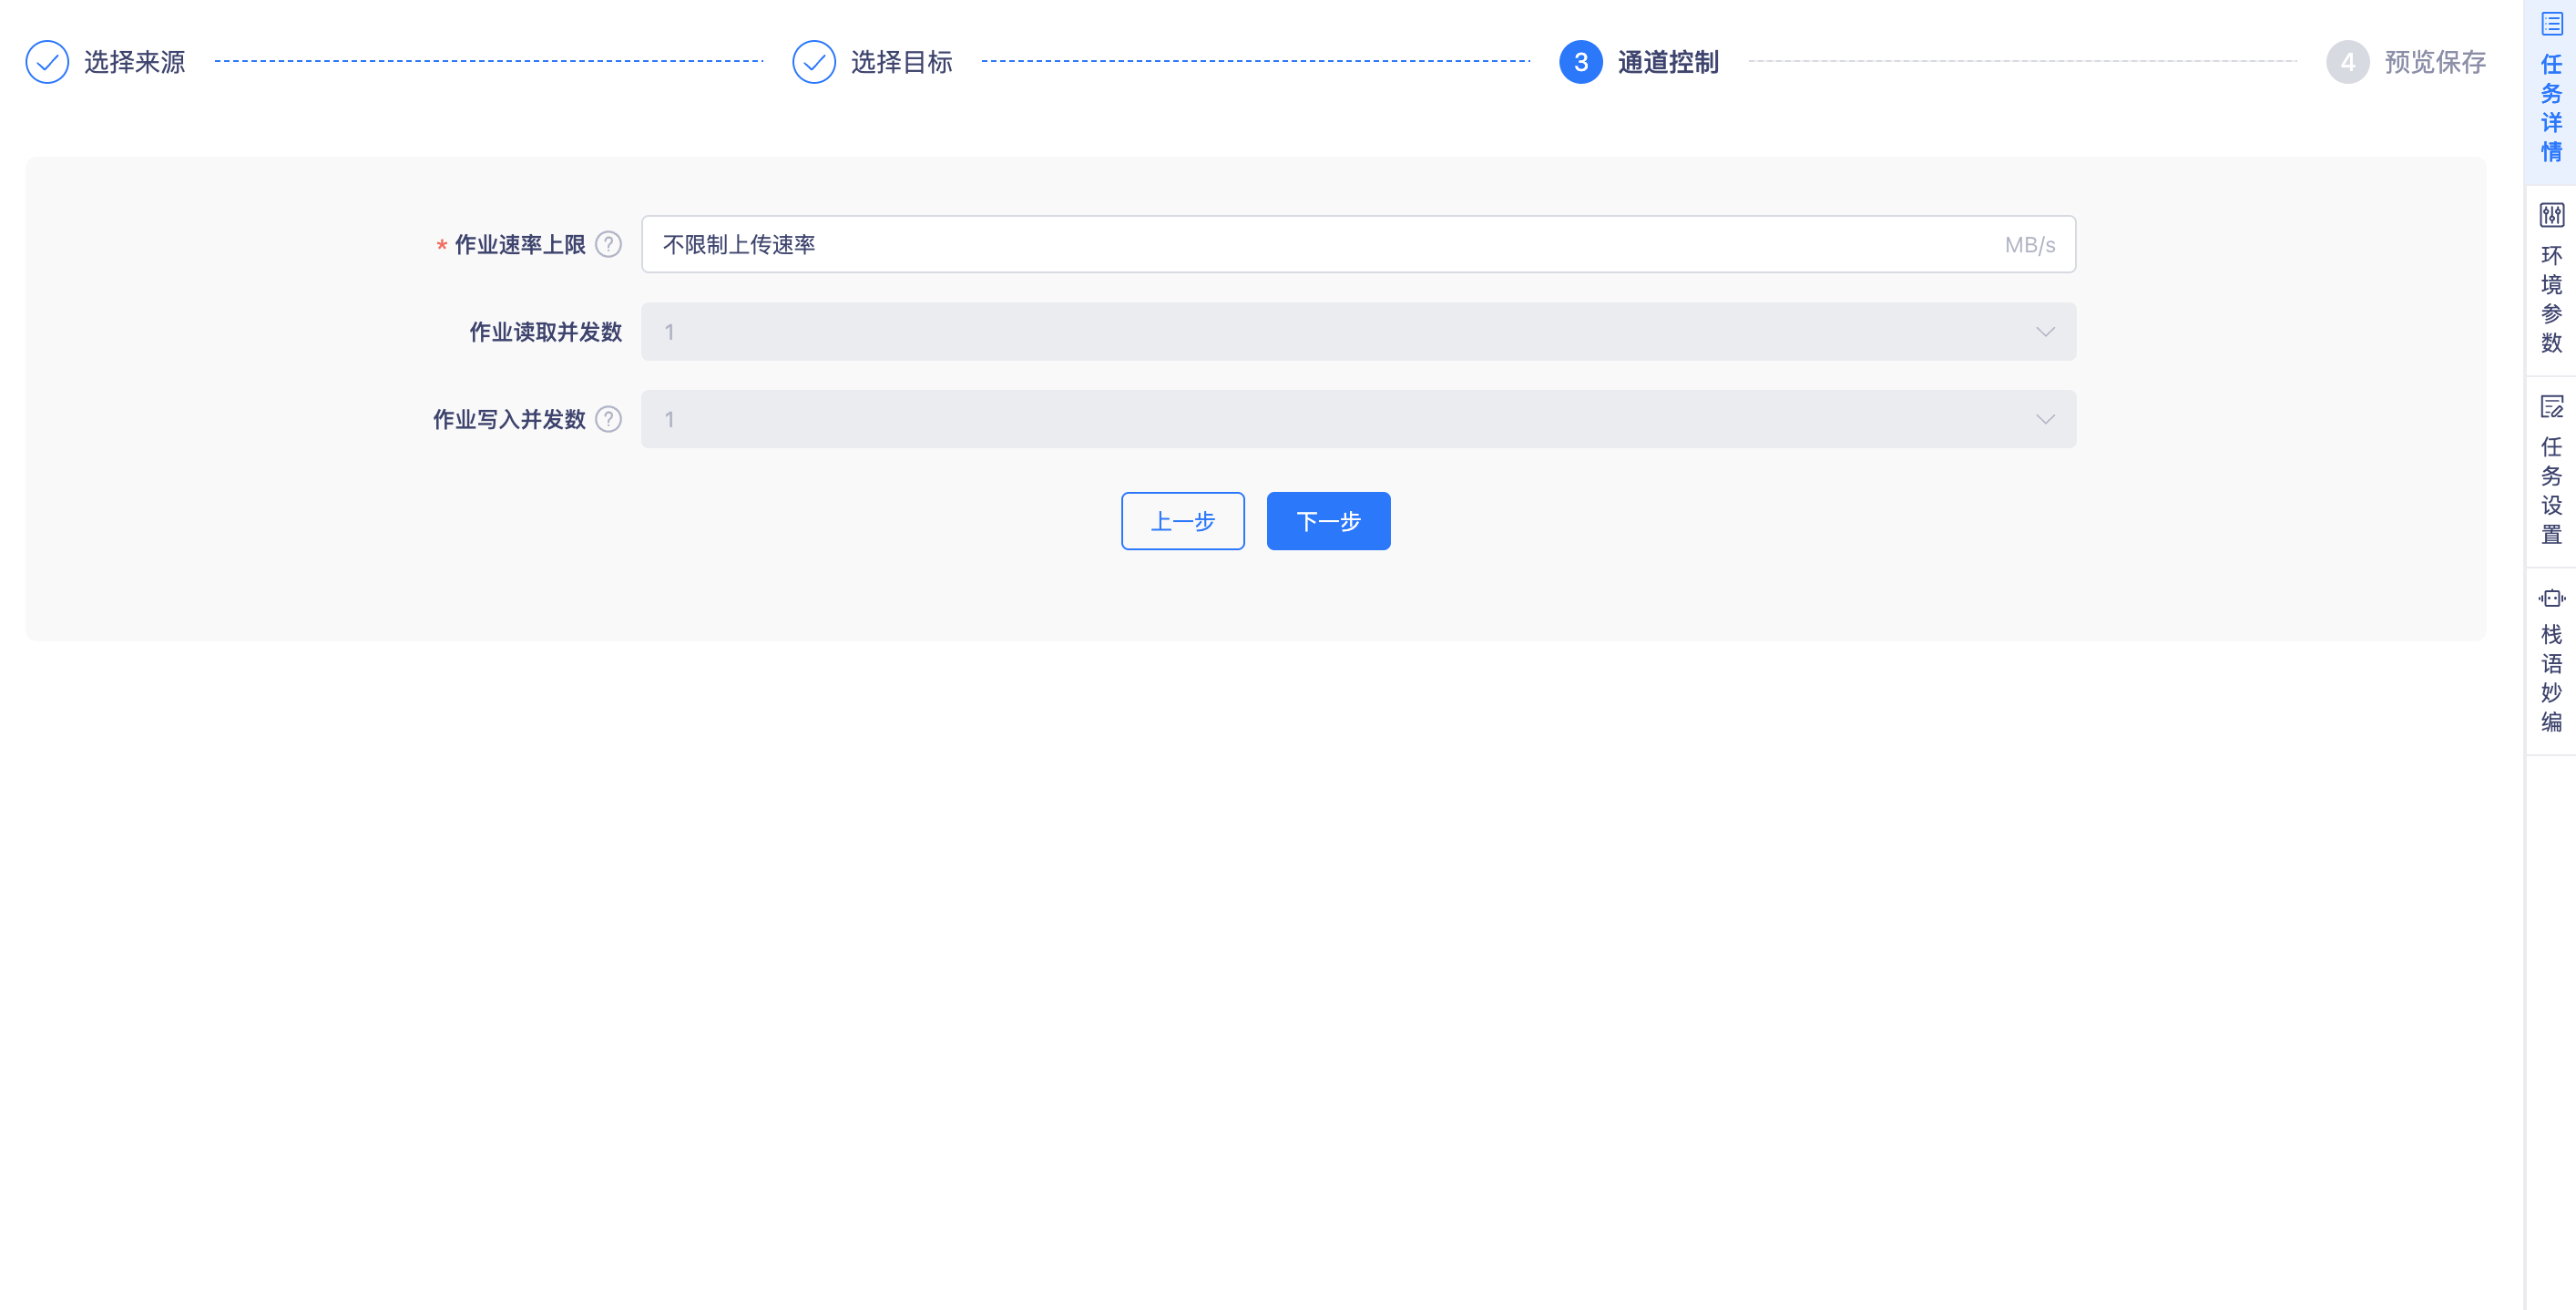Click chevron arrow of 作业写入并发数 select
Image resolution: width=2576 pixels, height=1310 pixels.
point(2045,419)
